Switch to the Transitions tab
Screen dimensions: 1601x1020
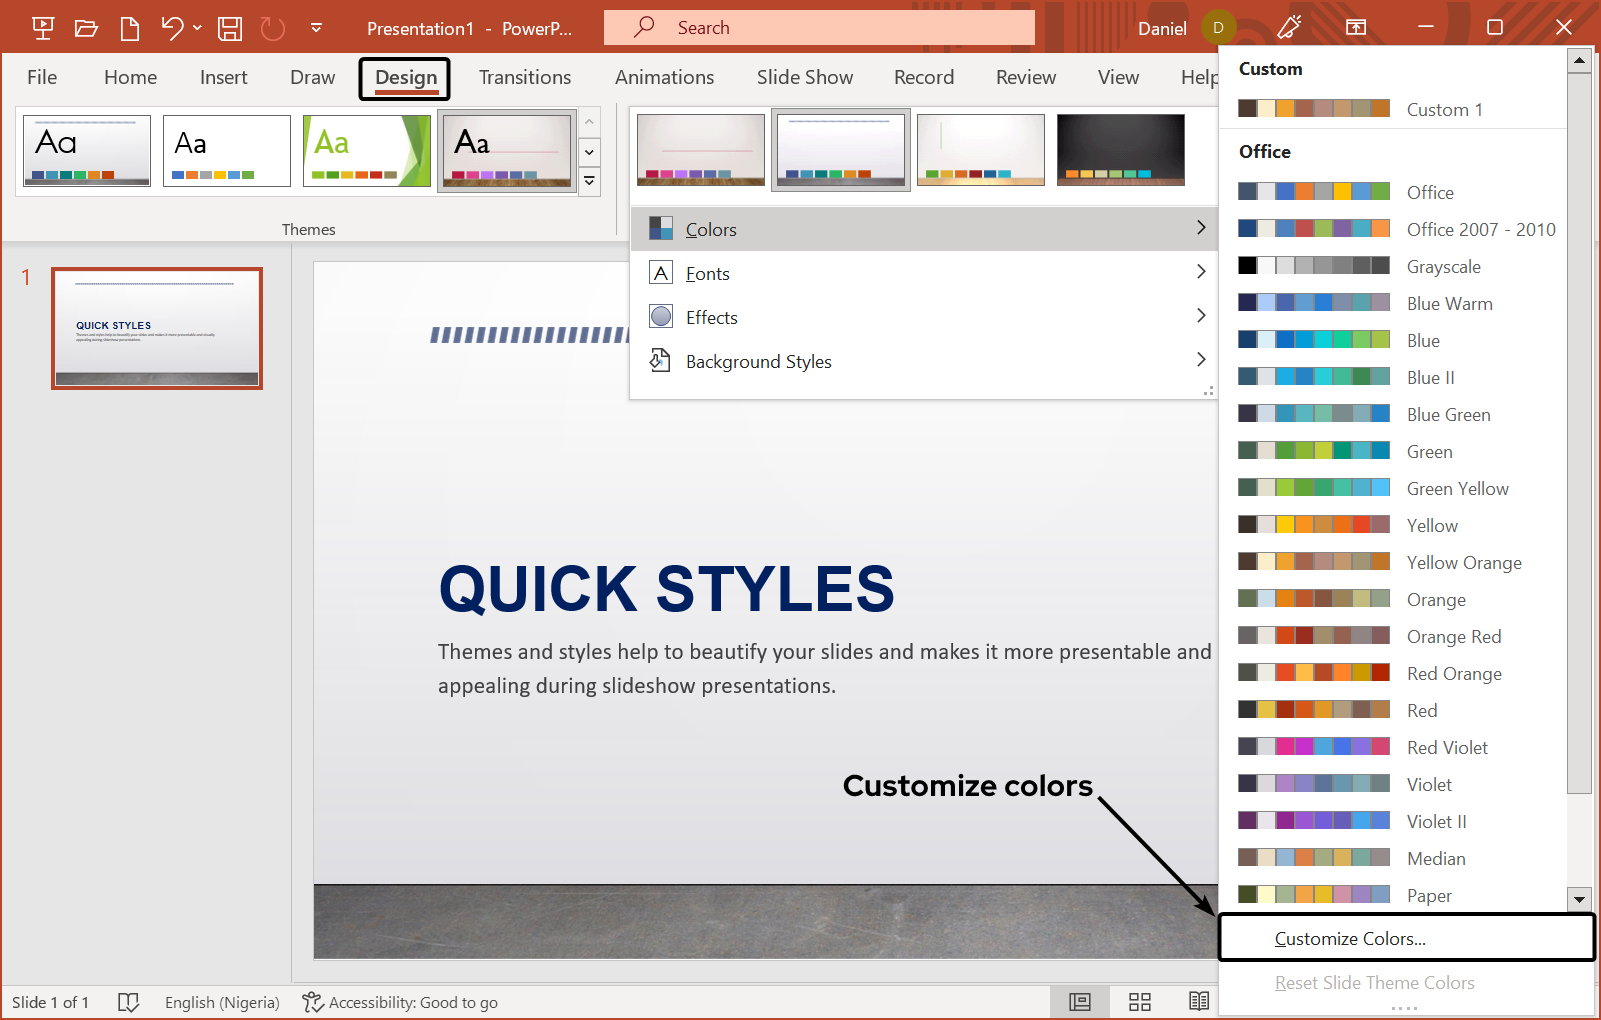point(524,77)
